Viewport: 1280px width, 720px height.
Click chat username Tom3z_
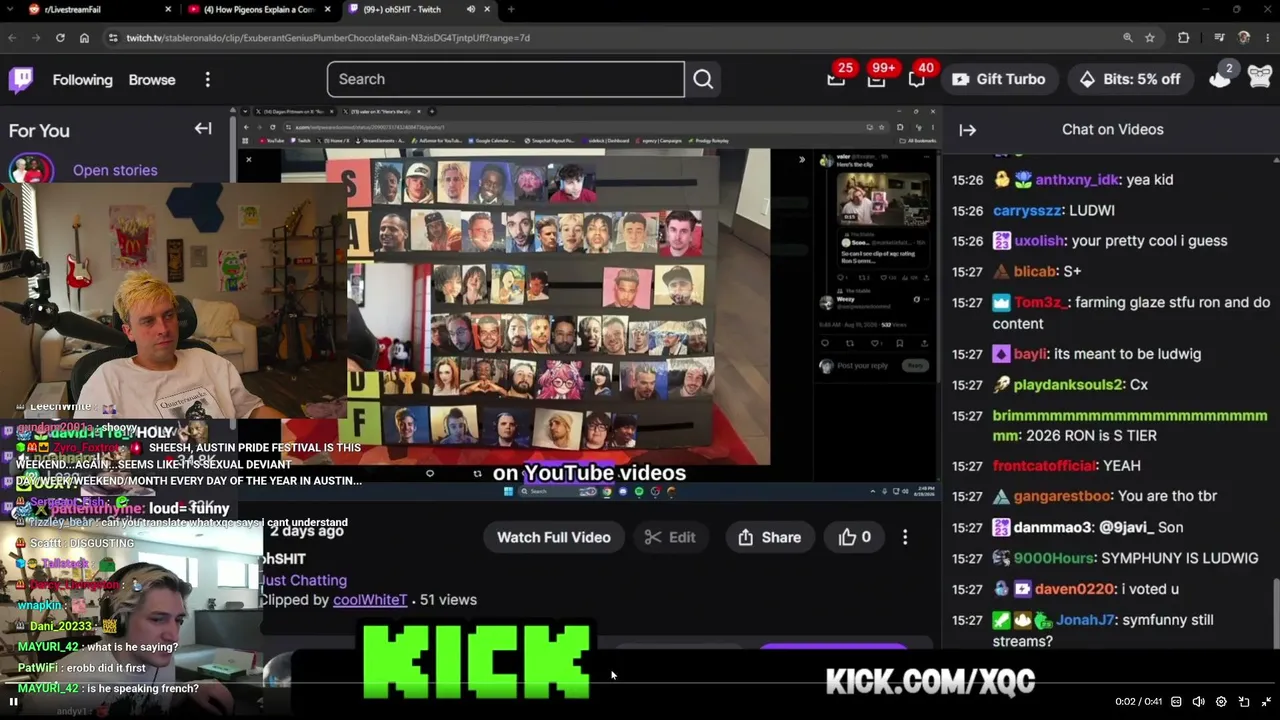pos(1042,302)
